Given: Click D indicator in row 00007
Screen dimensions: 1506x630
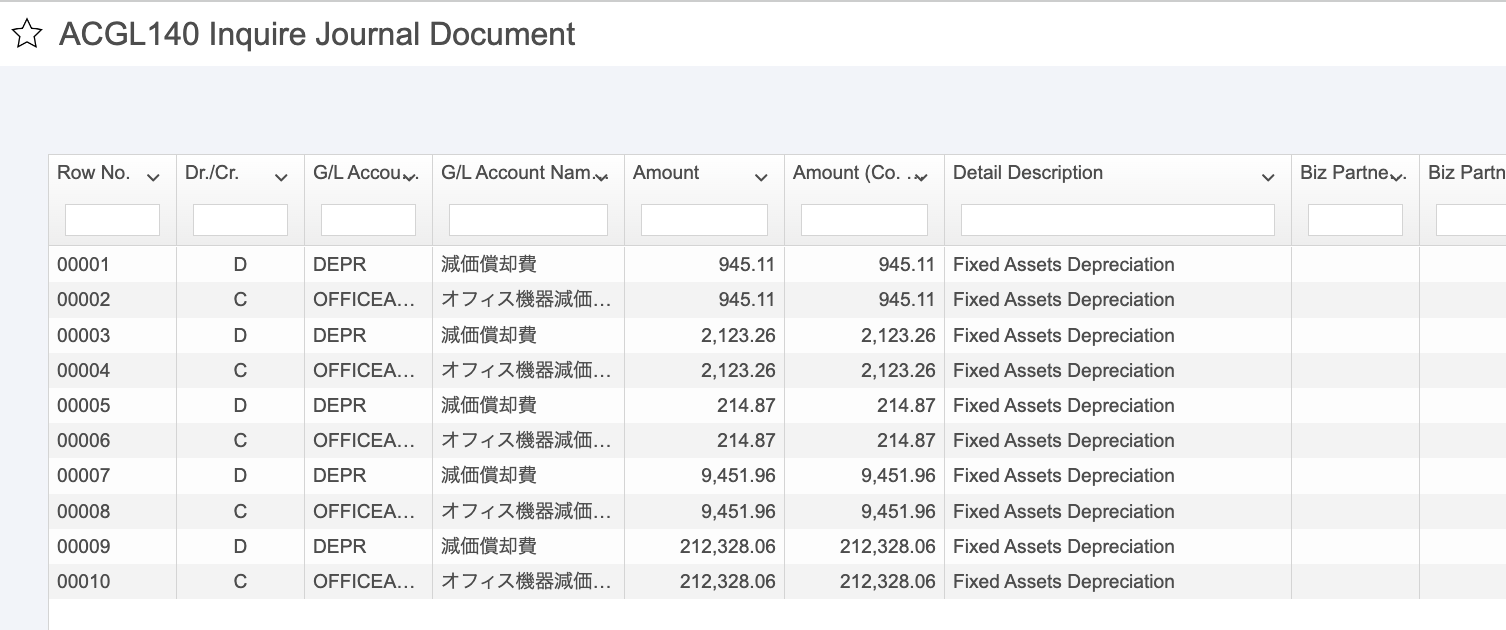Looking at the screenshot, I should 240,475.
